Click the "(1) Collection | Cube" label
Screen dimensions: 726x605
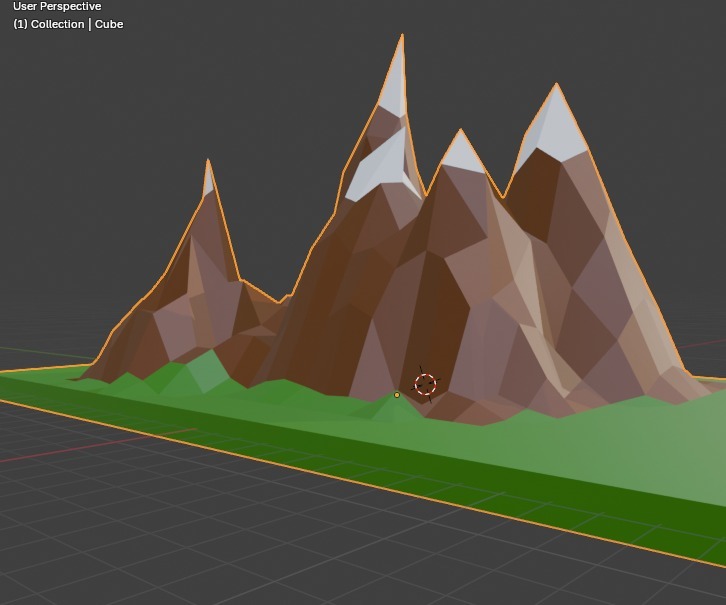68,24
